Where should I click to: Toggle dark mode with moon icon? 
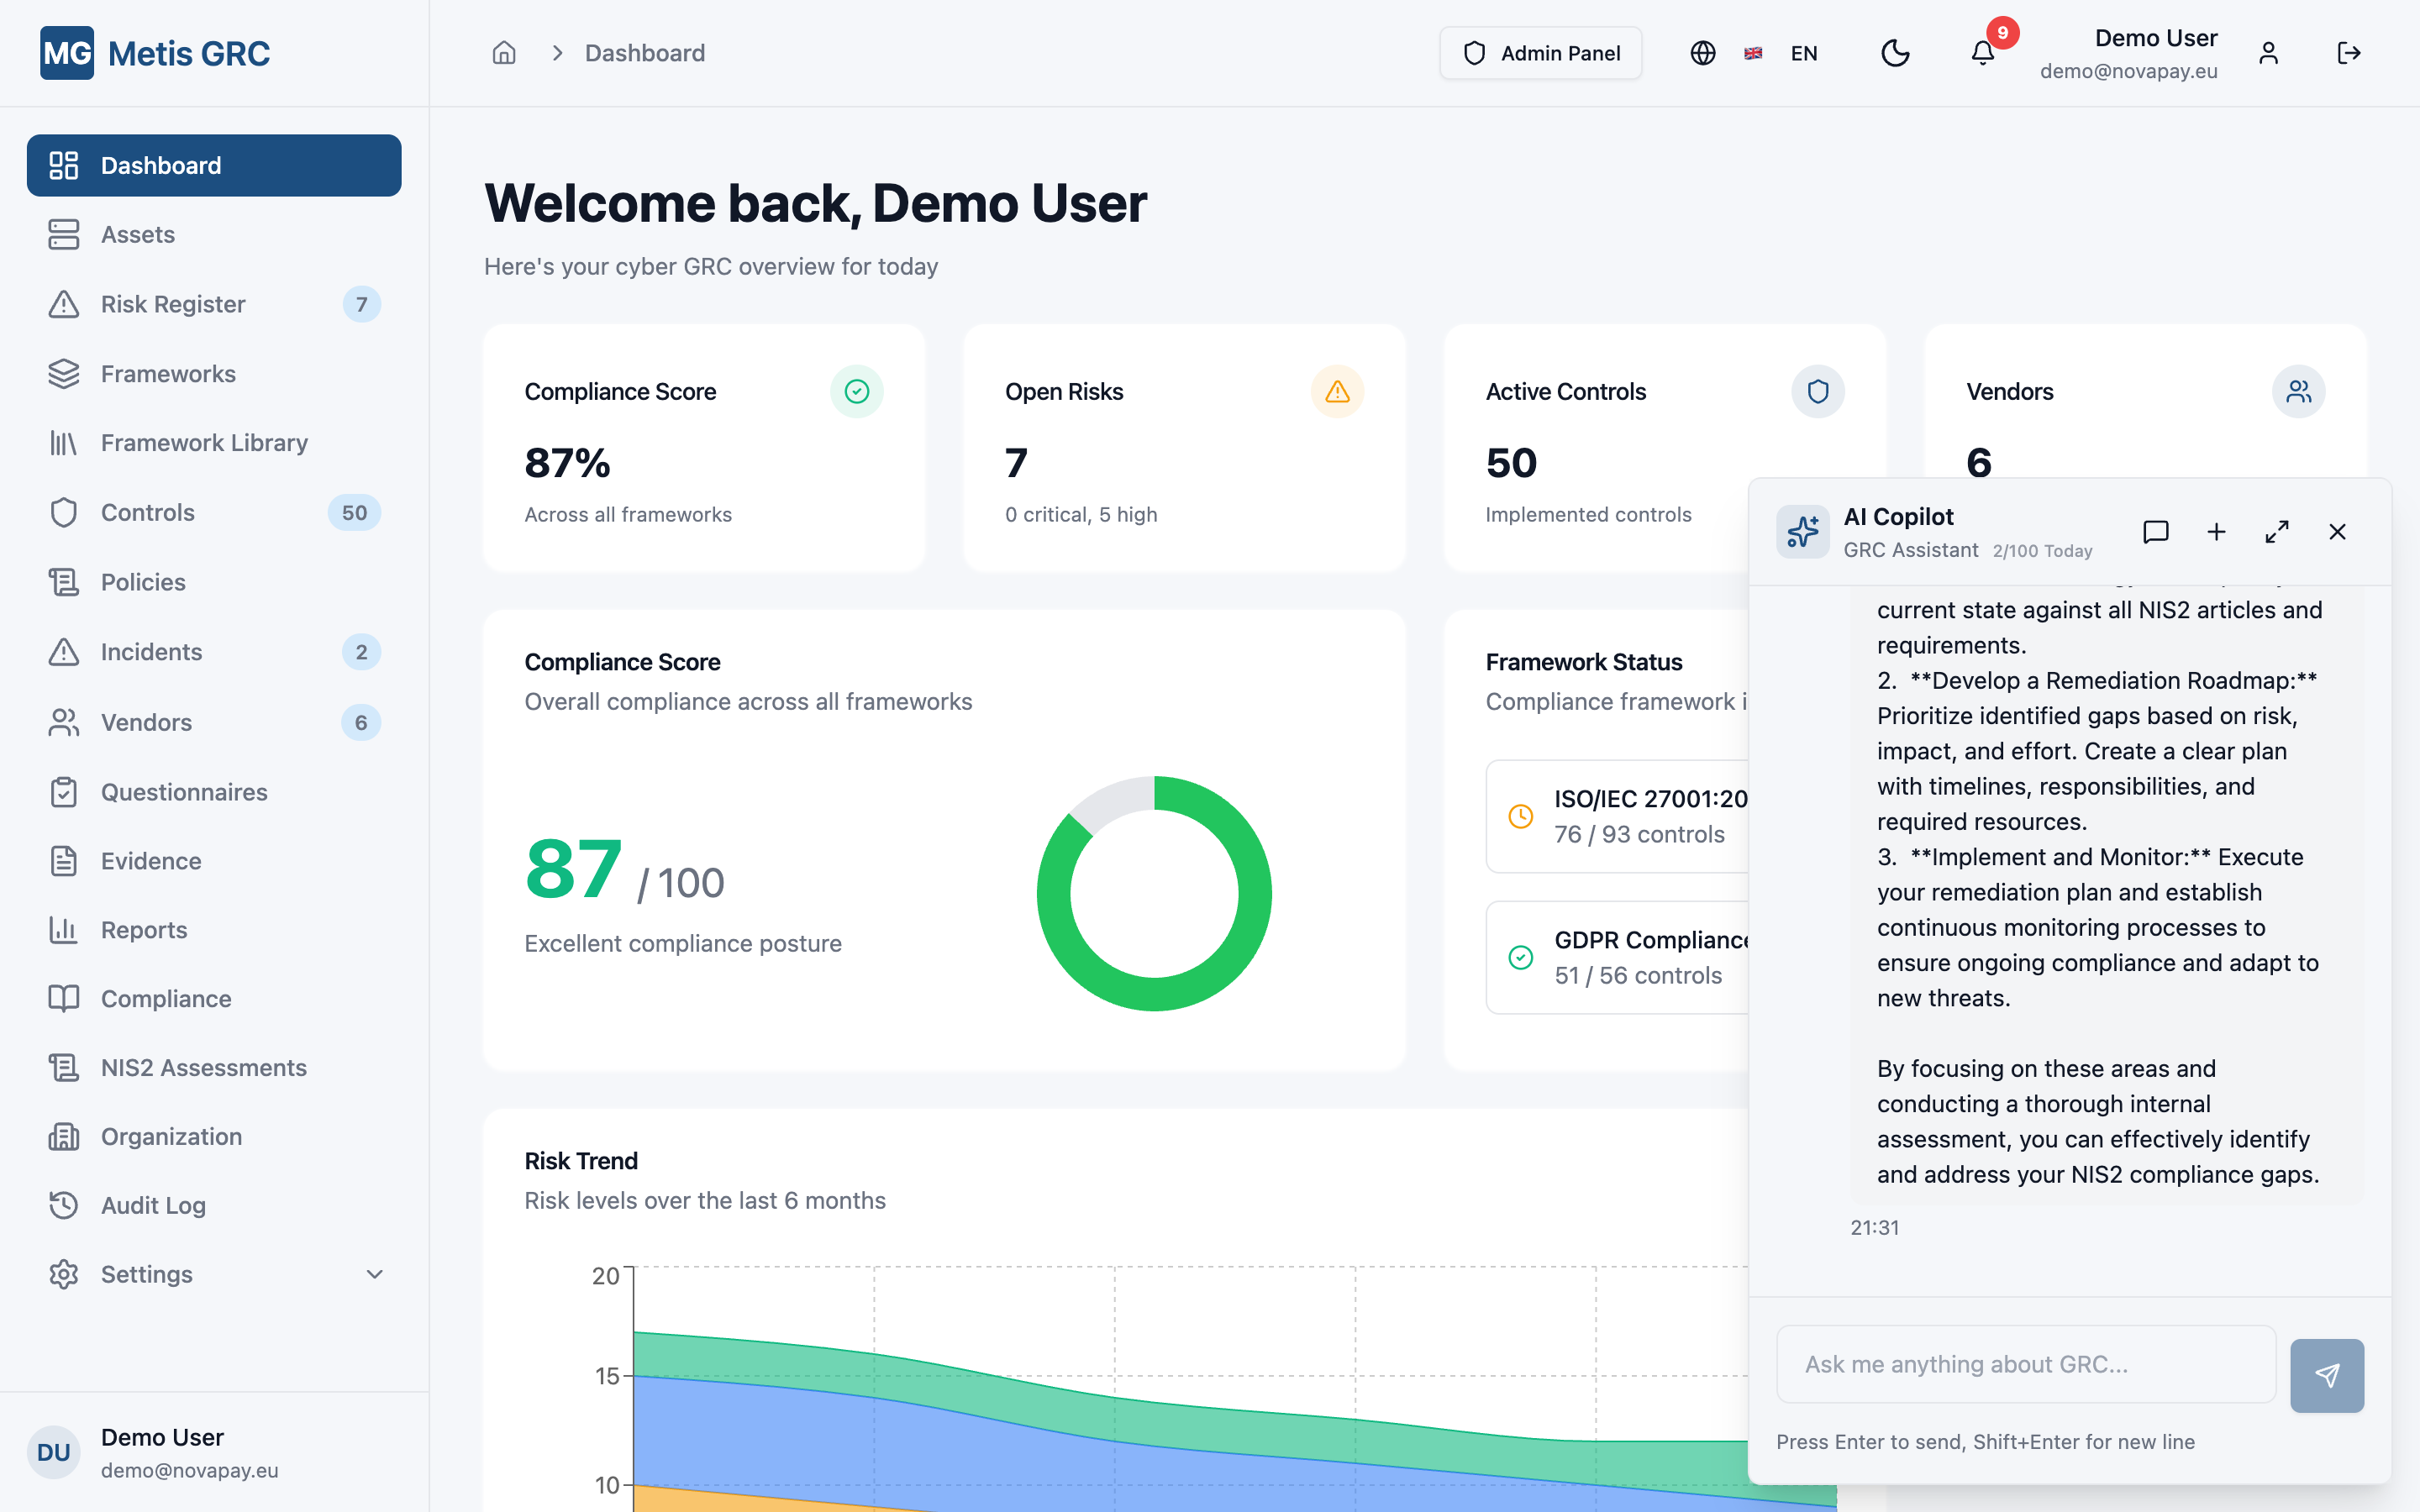point(1895,53)
